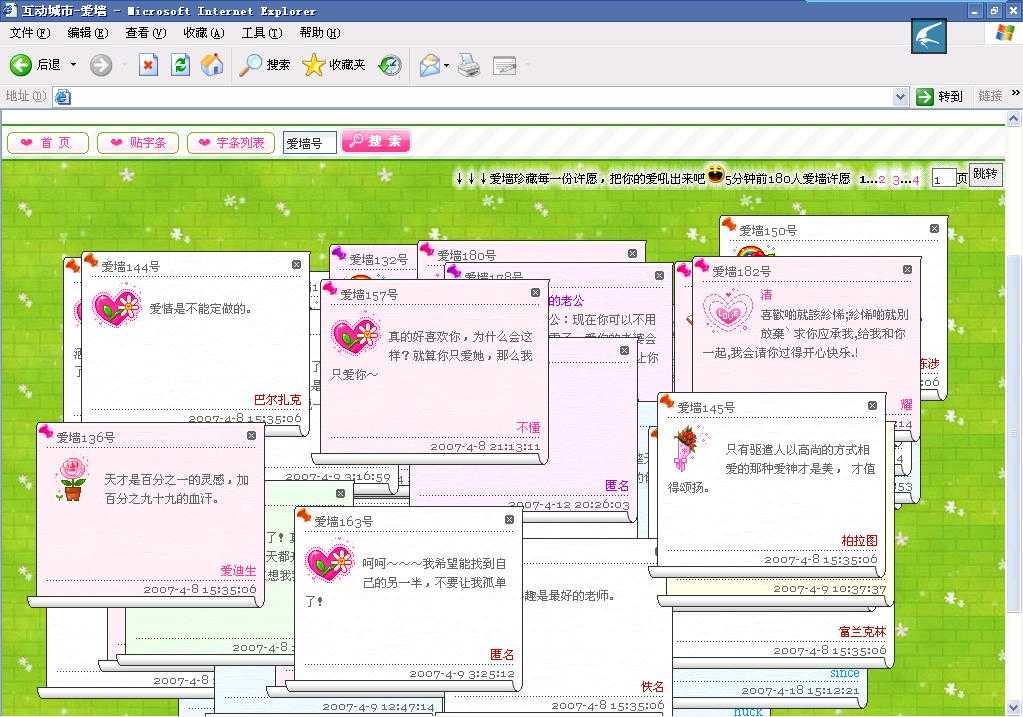Refresh the page with the toolbar icon
The image size is (1023, 717).
[x=180, y=65]
